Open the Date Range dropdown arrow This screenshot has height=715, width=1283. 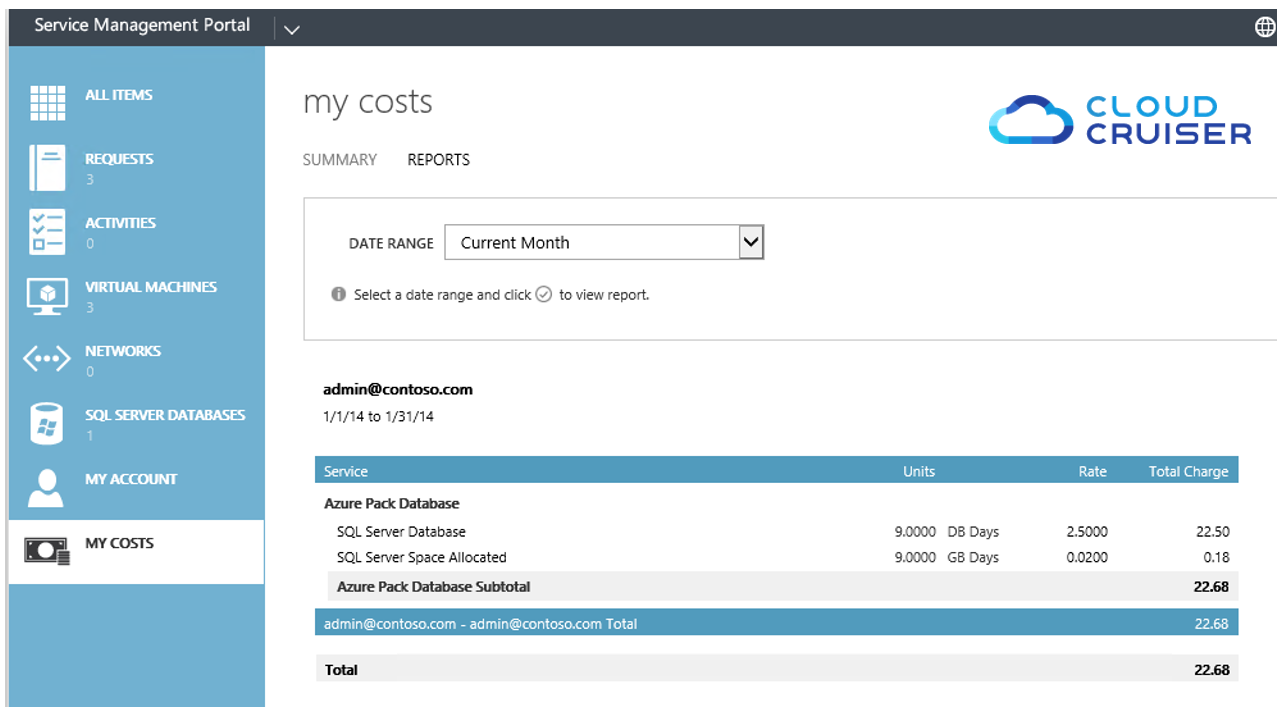pos(751,242)
